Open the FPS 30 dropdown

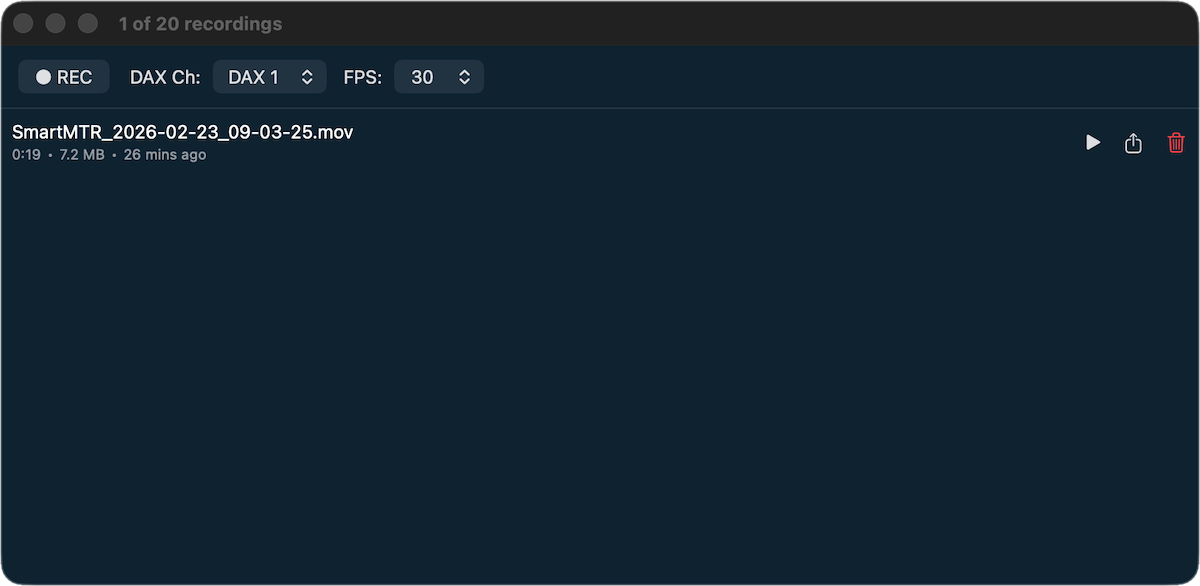click(439, 77)
